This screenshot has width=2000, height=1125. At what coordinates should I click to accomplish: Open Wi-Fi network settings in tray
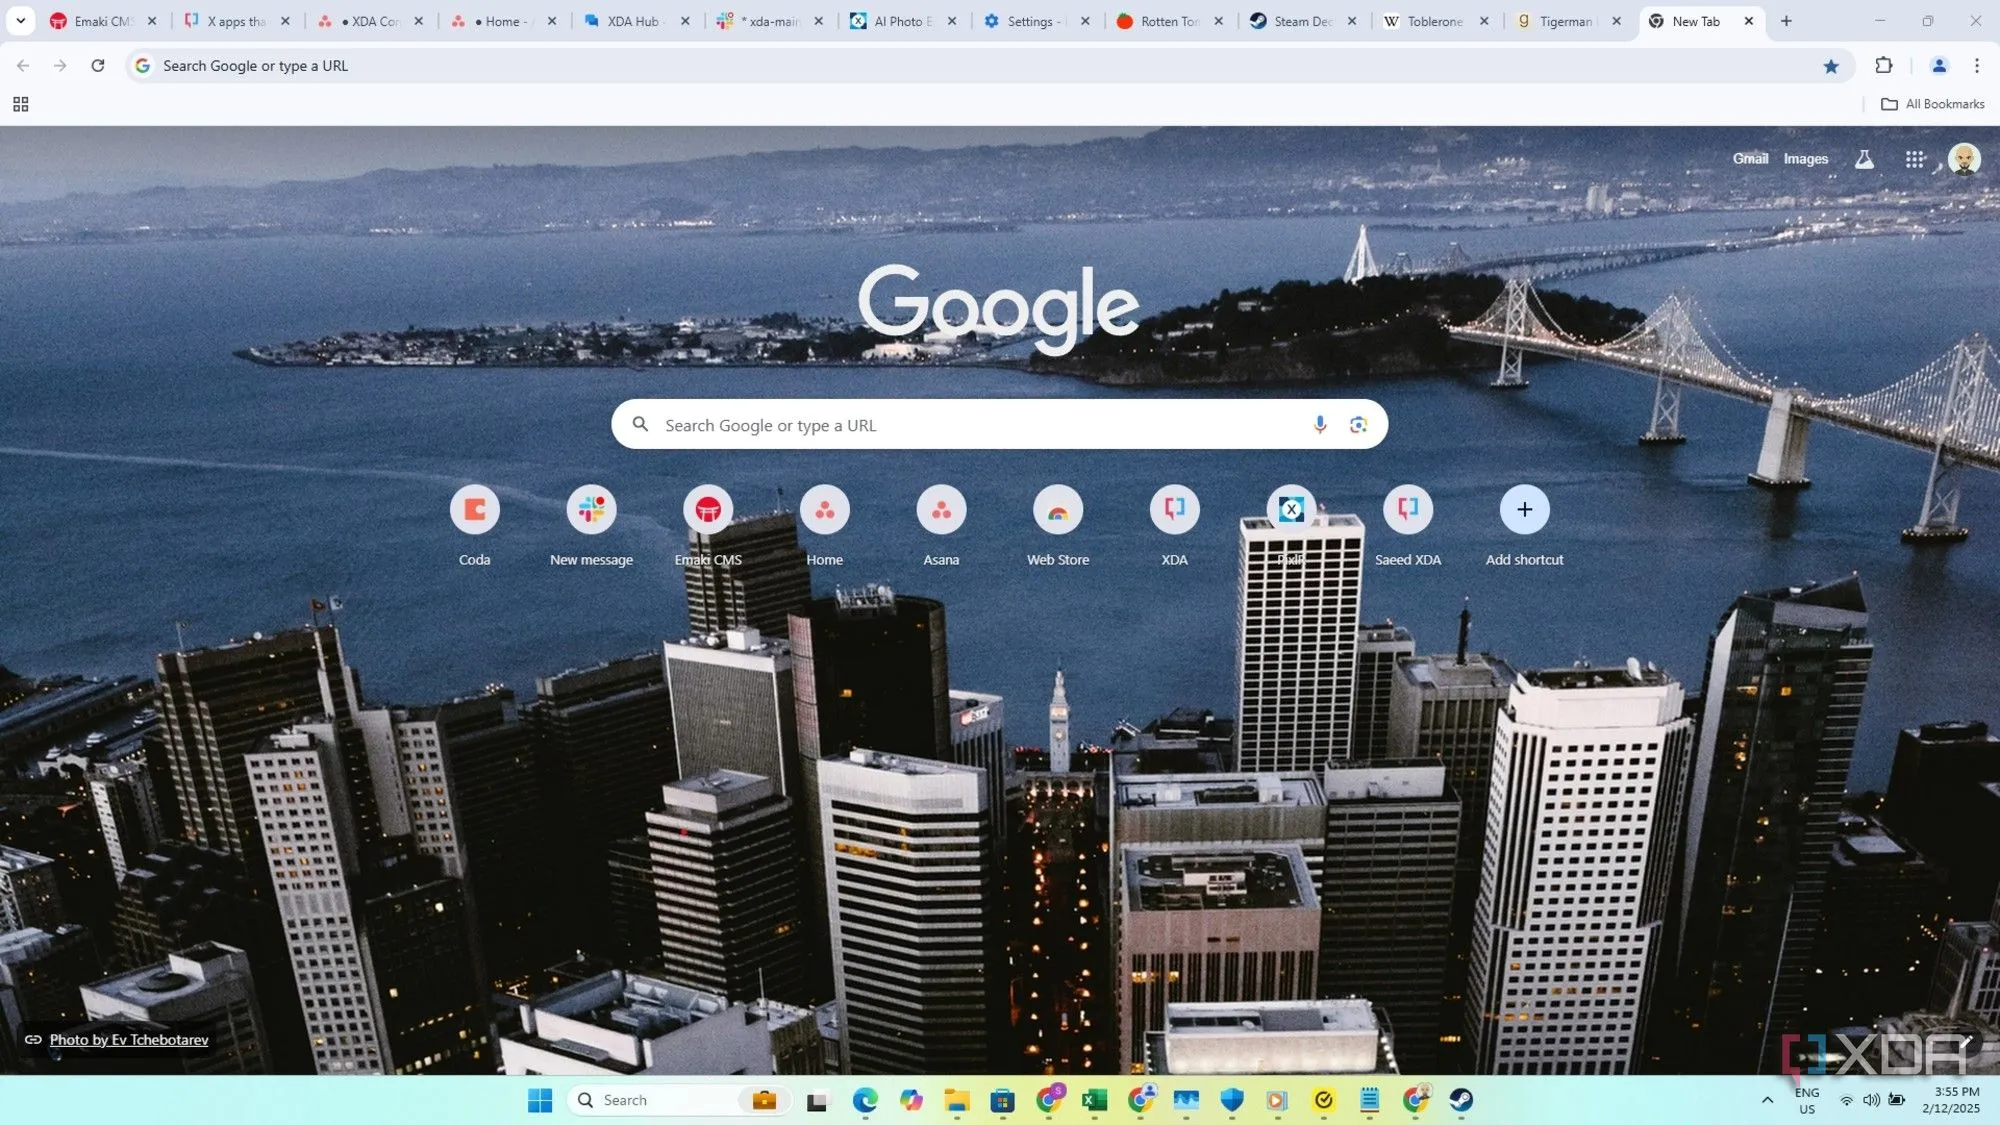pyautogui.click(x=1846, y=1100)
